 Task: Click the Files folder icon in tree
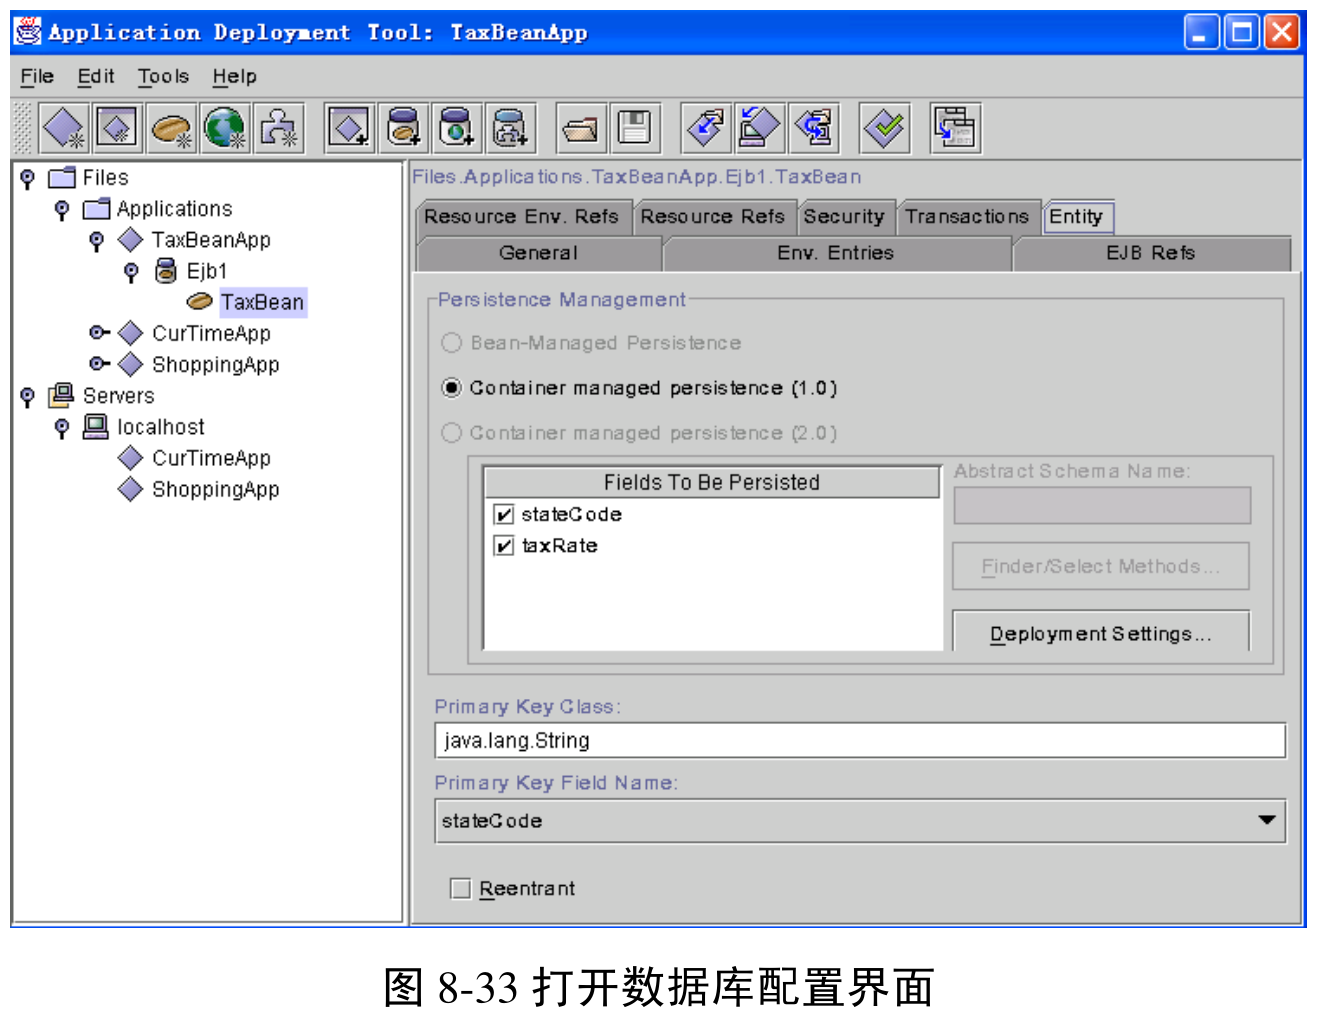(x=63, y=178)
